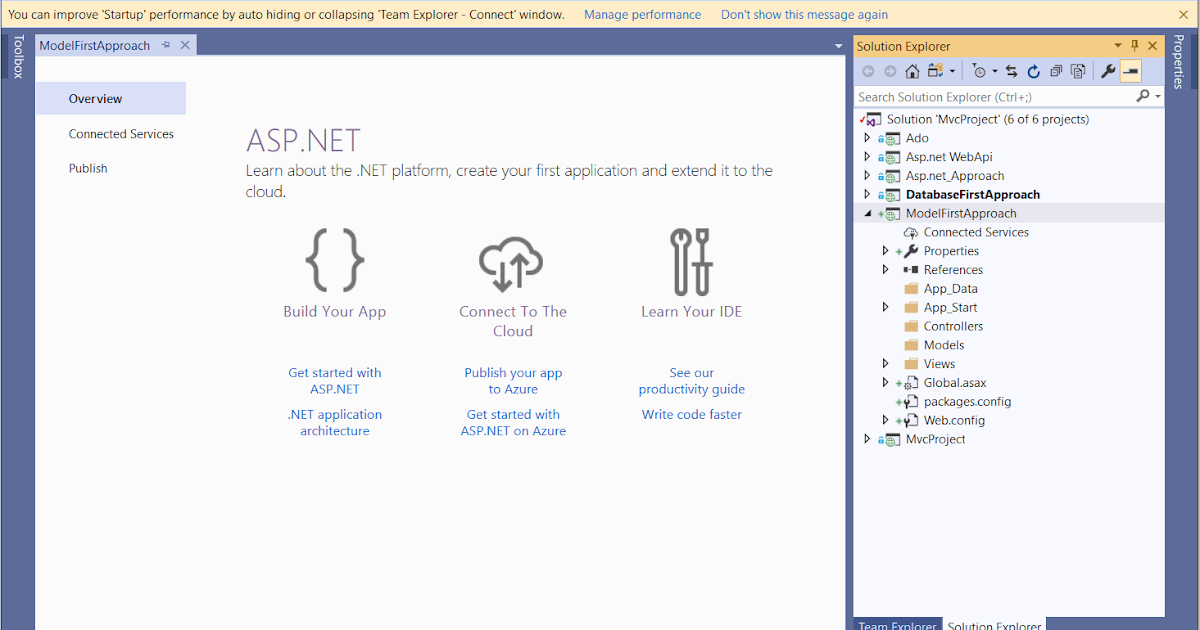
Task: Click the Collapse All icon in Solution Explorer
Action: coord(1056,71)
